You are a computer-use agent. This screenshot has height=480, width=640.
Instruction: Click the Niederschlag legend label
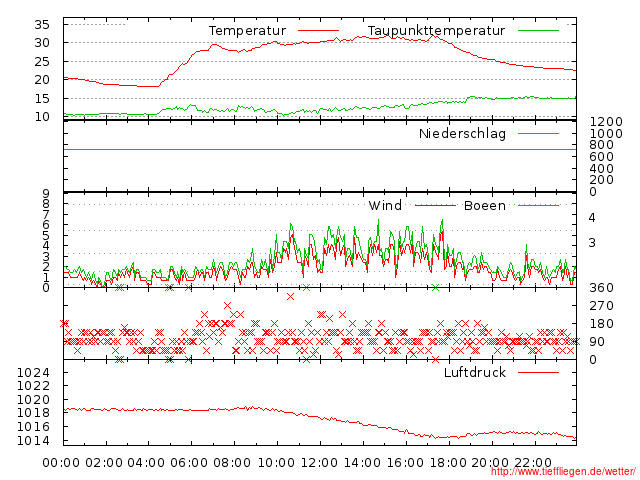point(462,133)
